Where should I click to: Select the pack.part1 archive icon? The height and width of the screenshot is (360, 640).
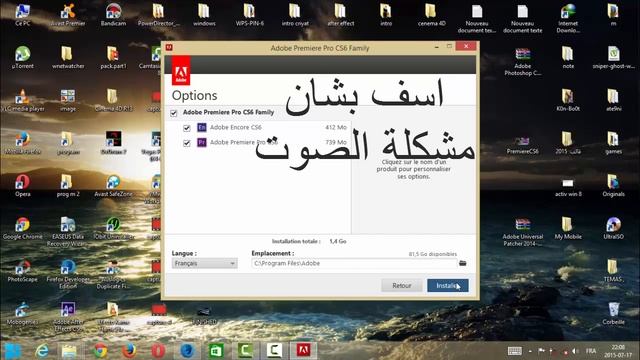tap(113, 58)
